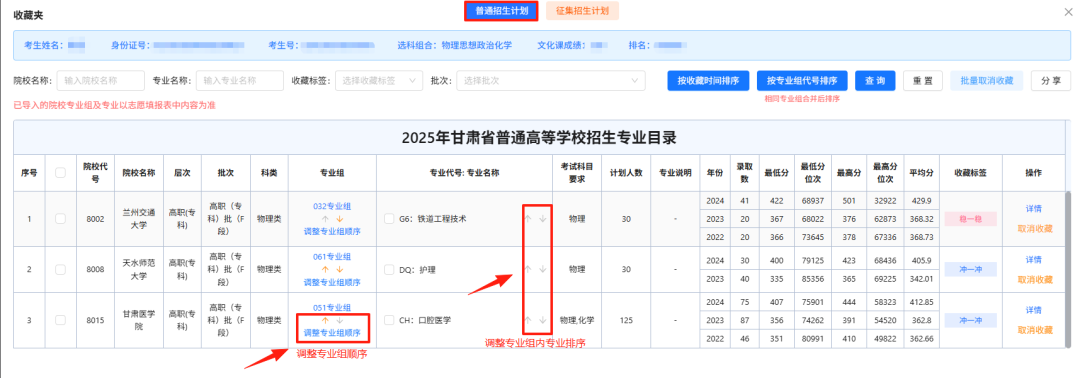Click the 冲一冲 tag for 天水师范大学
Viewport: 1080px width, 378px height.
970,269
